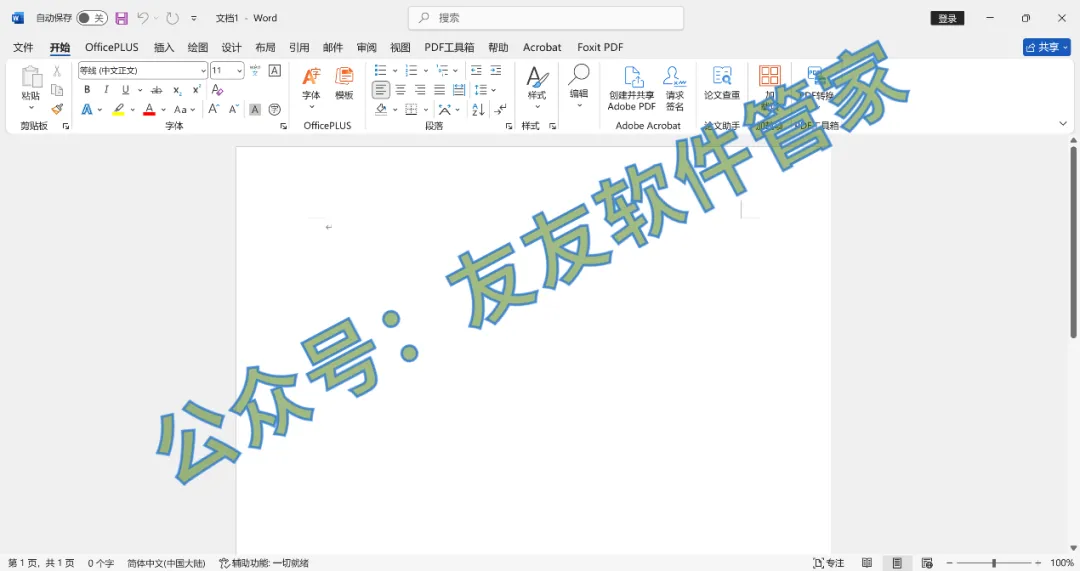Undo the last action

click(x=143, y=19)
